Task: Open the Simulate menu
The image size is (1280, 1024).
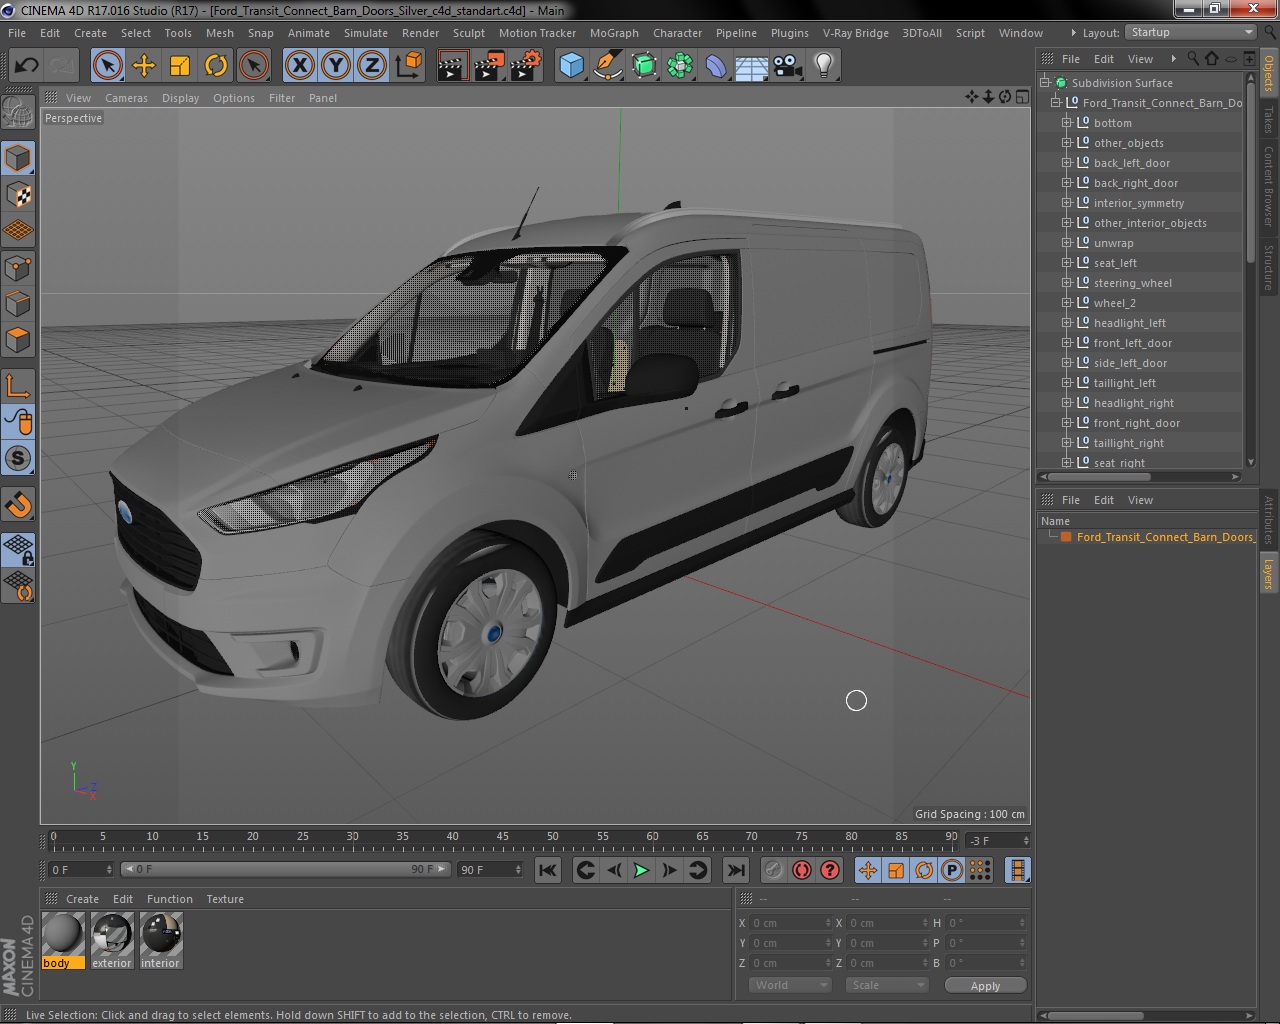Action: [366, 33]
